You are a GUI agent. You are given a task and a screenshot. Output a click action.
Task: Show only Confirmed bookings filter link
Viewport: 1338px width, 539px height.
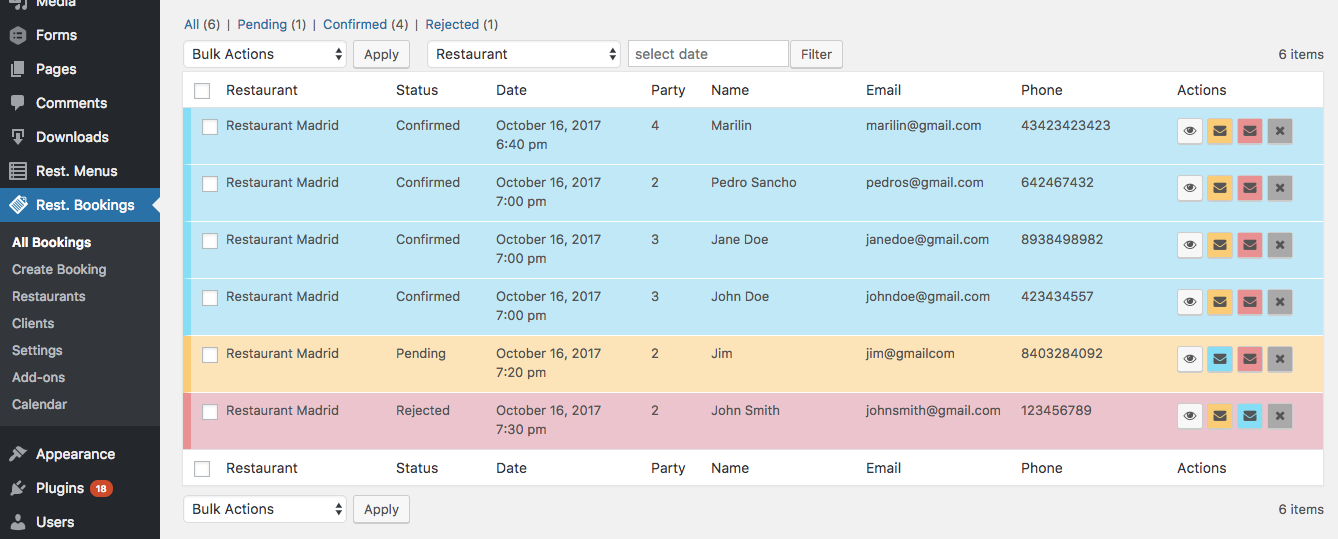click(x=354, y=24)
